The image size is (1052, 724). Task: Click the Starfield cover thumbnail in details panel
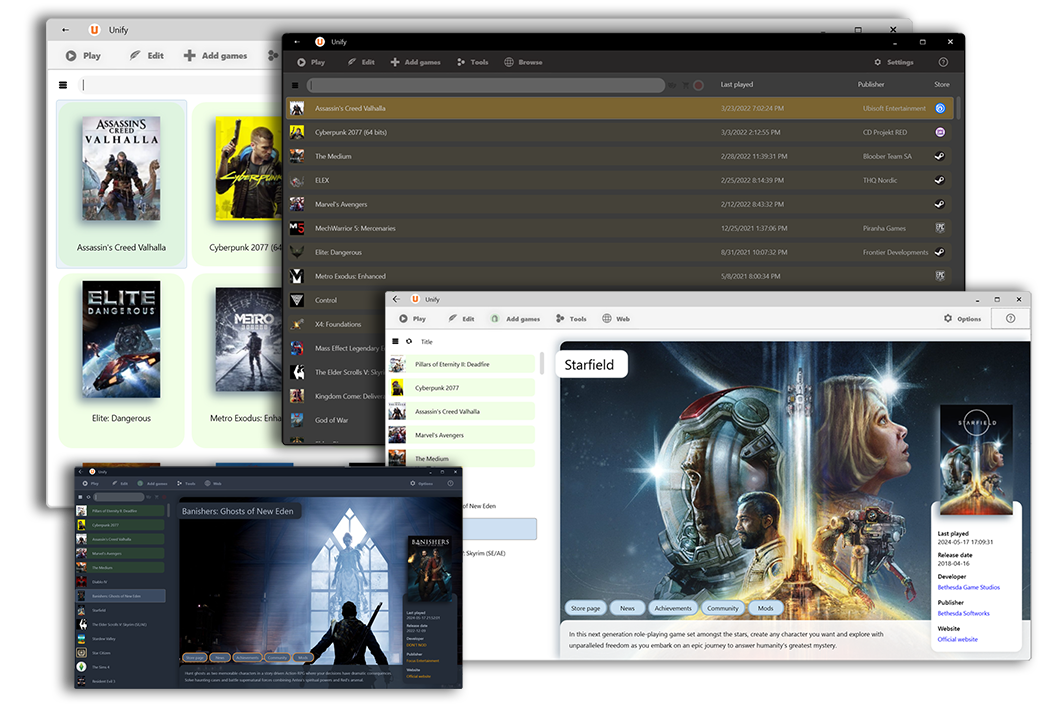click(976, 460)
